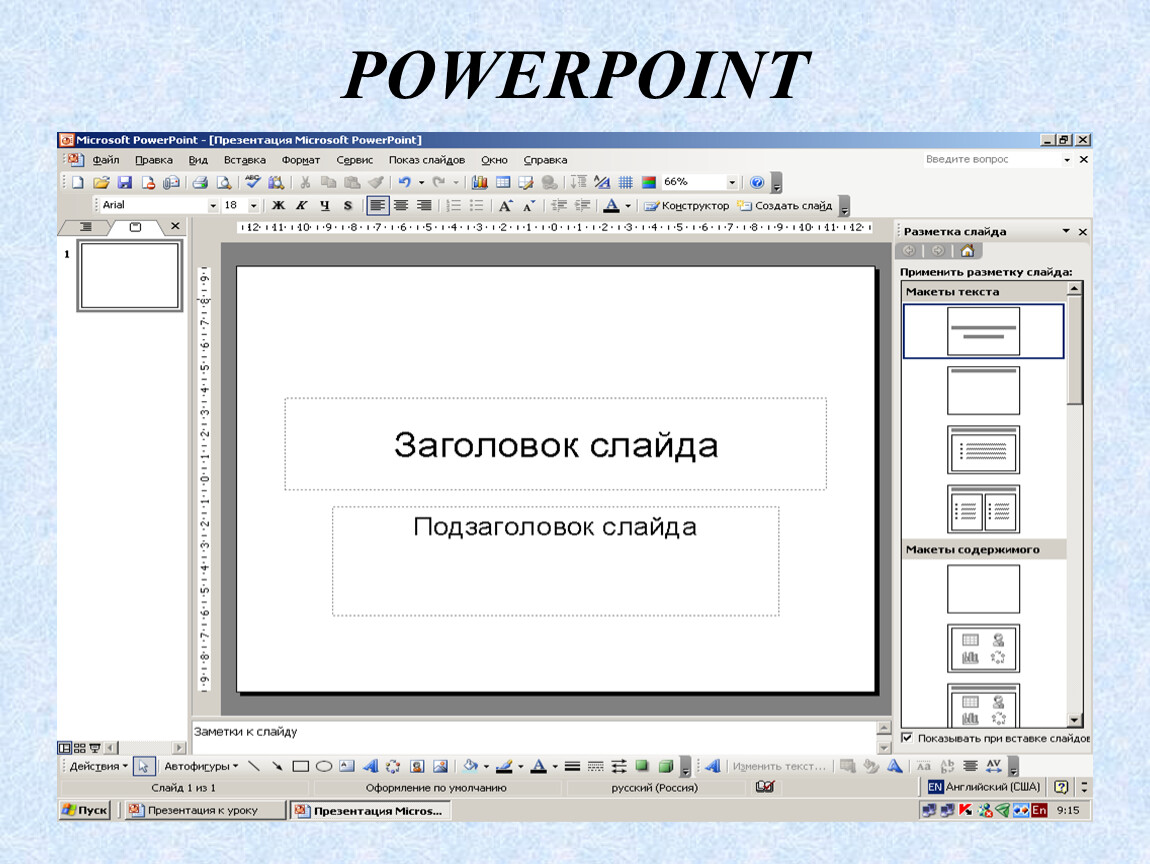Click the Создать слайд button
Screen dimensions: 1150x864
[x=785, y=206]
